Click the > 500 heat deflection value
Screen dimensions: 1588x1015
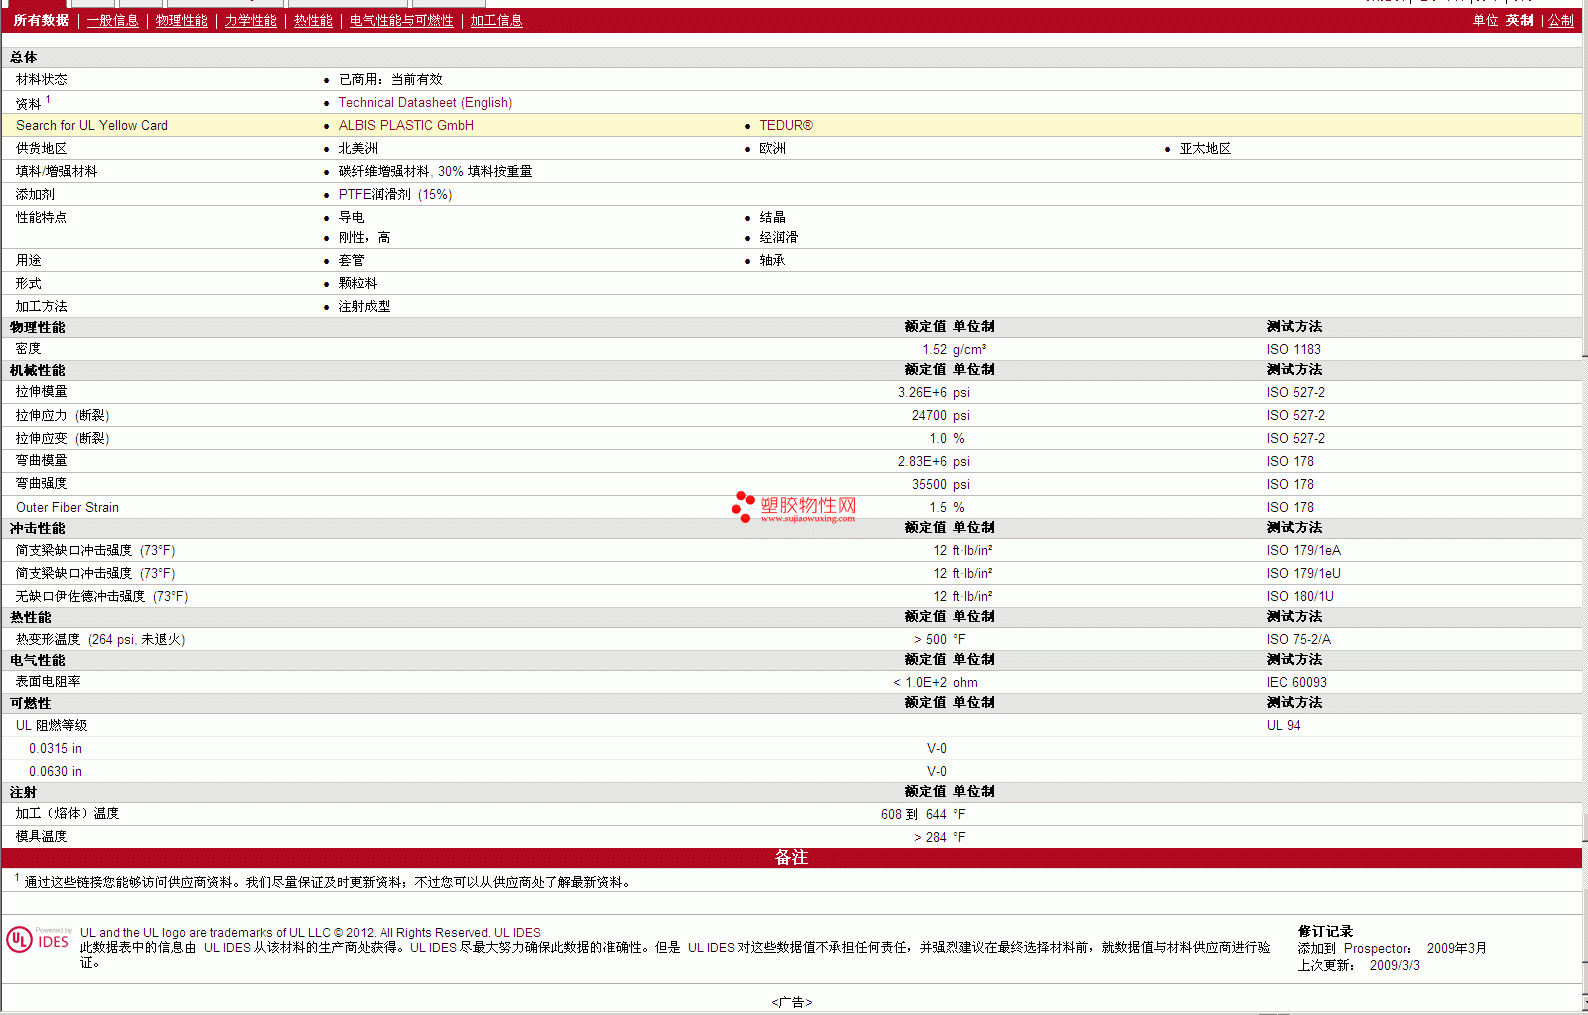[x=930, y=639]
